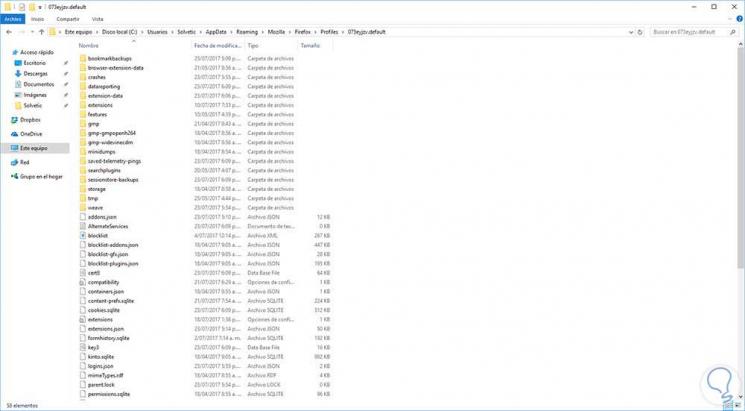Expand the ribbon chevron near Help
The image size is (745, 411).
coord(730,19)
